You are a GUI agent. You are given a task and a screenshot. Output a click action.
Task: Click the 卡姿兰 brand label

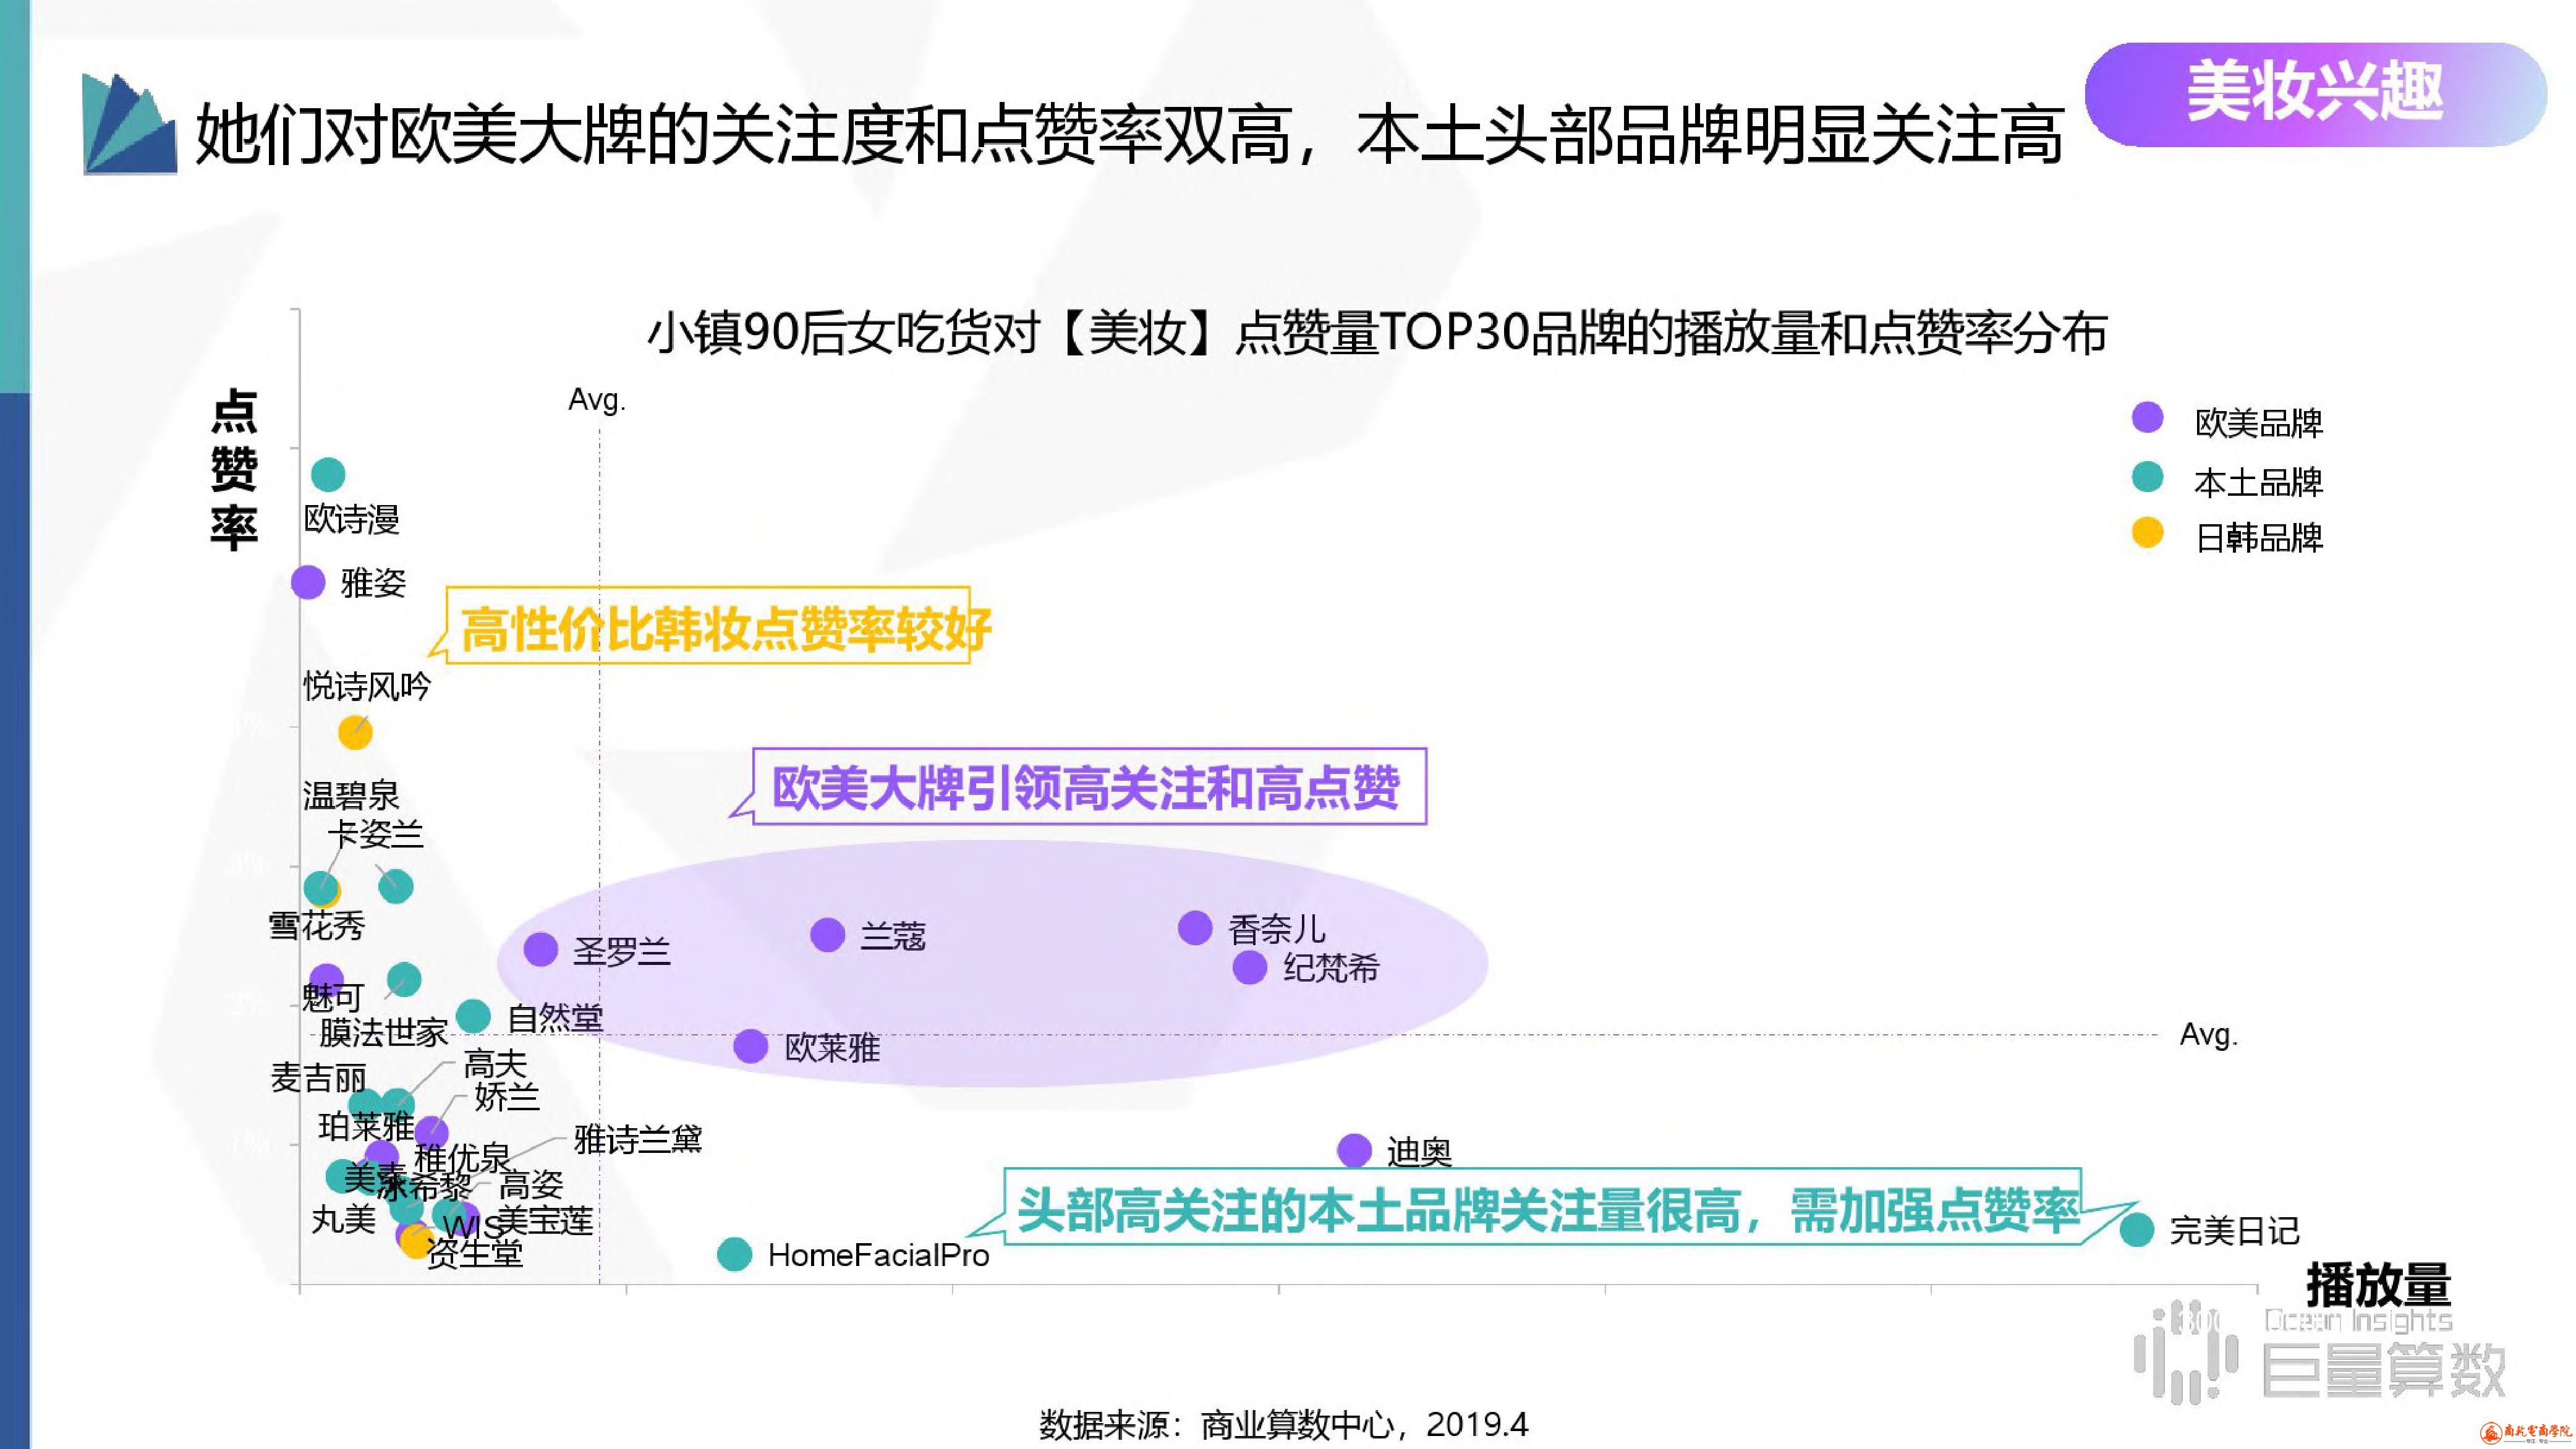[x=376, y=834]
